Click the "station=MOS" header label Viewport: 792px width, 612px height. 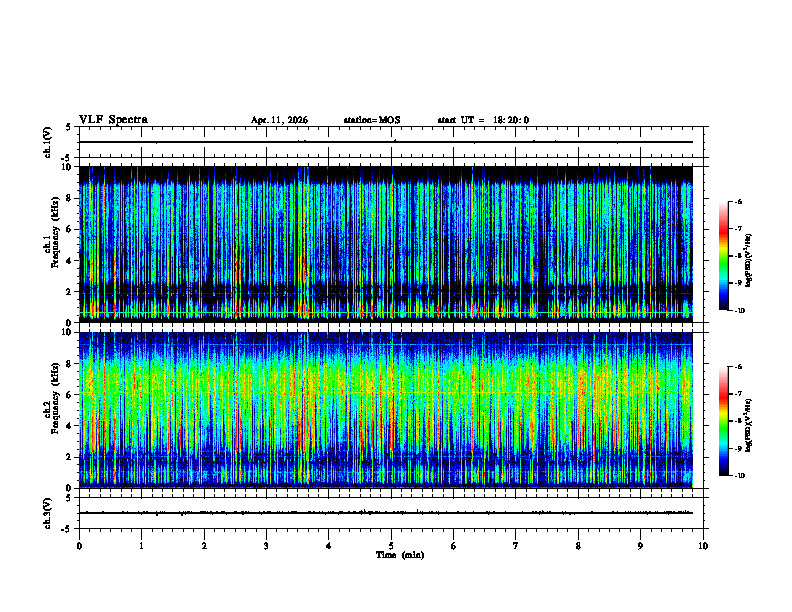coord(372,120)
